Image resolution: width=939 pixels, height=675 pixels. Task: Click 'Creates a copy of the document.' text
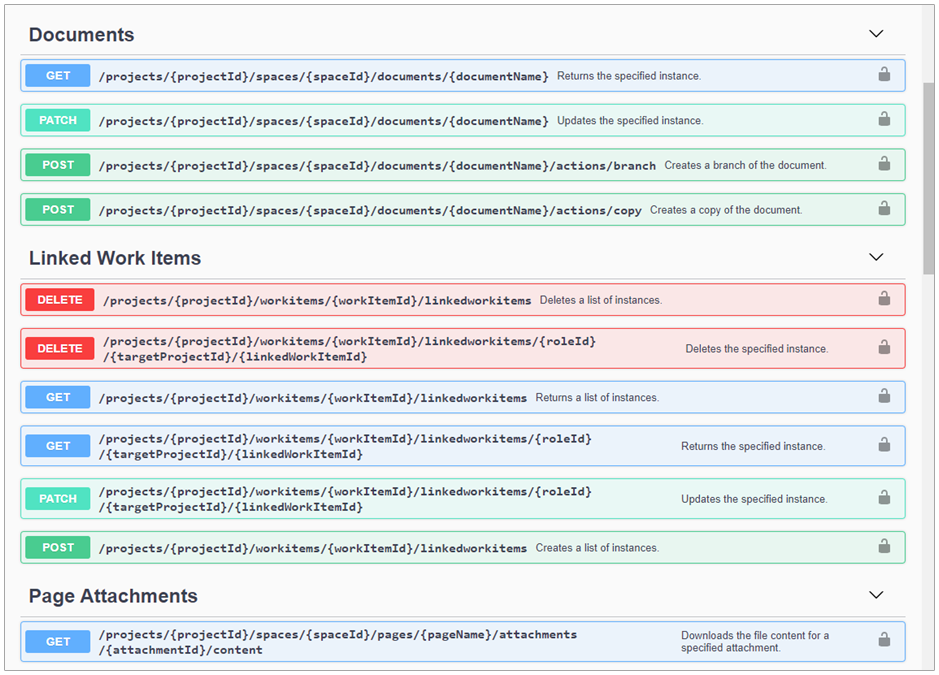pos(726,210)
